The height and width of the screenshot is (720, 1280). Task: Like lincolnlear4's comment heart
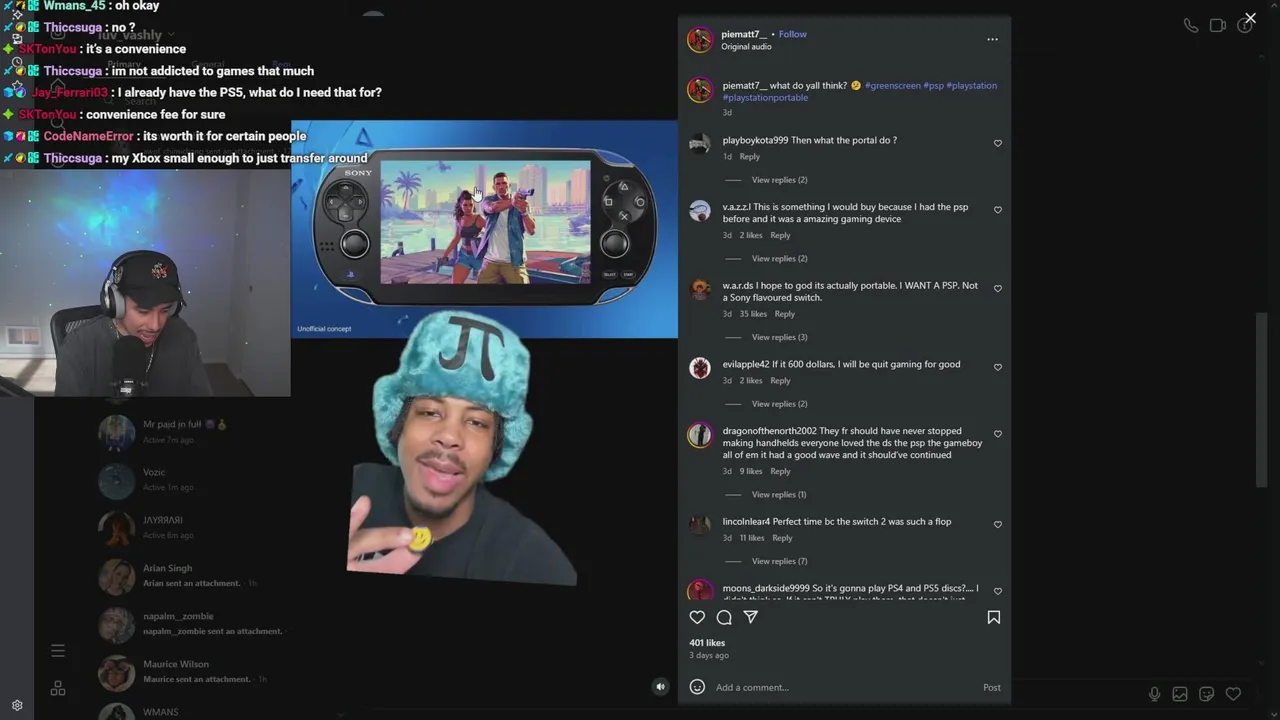[x=998, y=524]
